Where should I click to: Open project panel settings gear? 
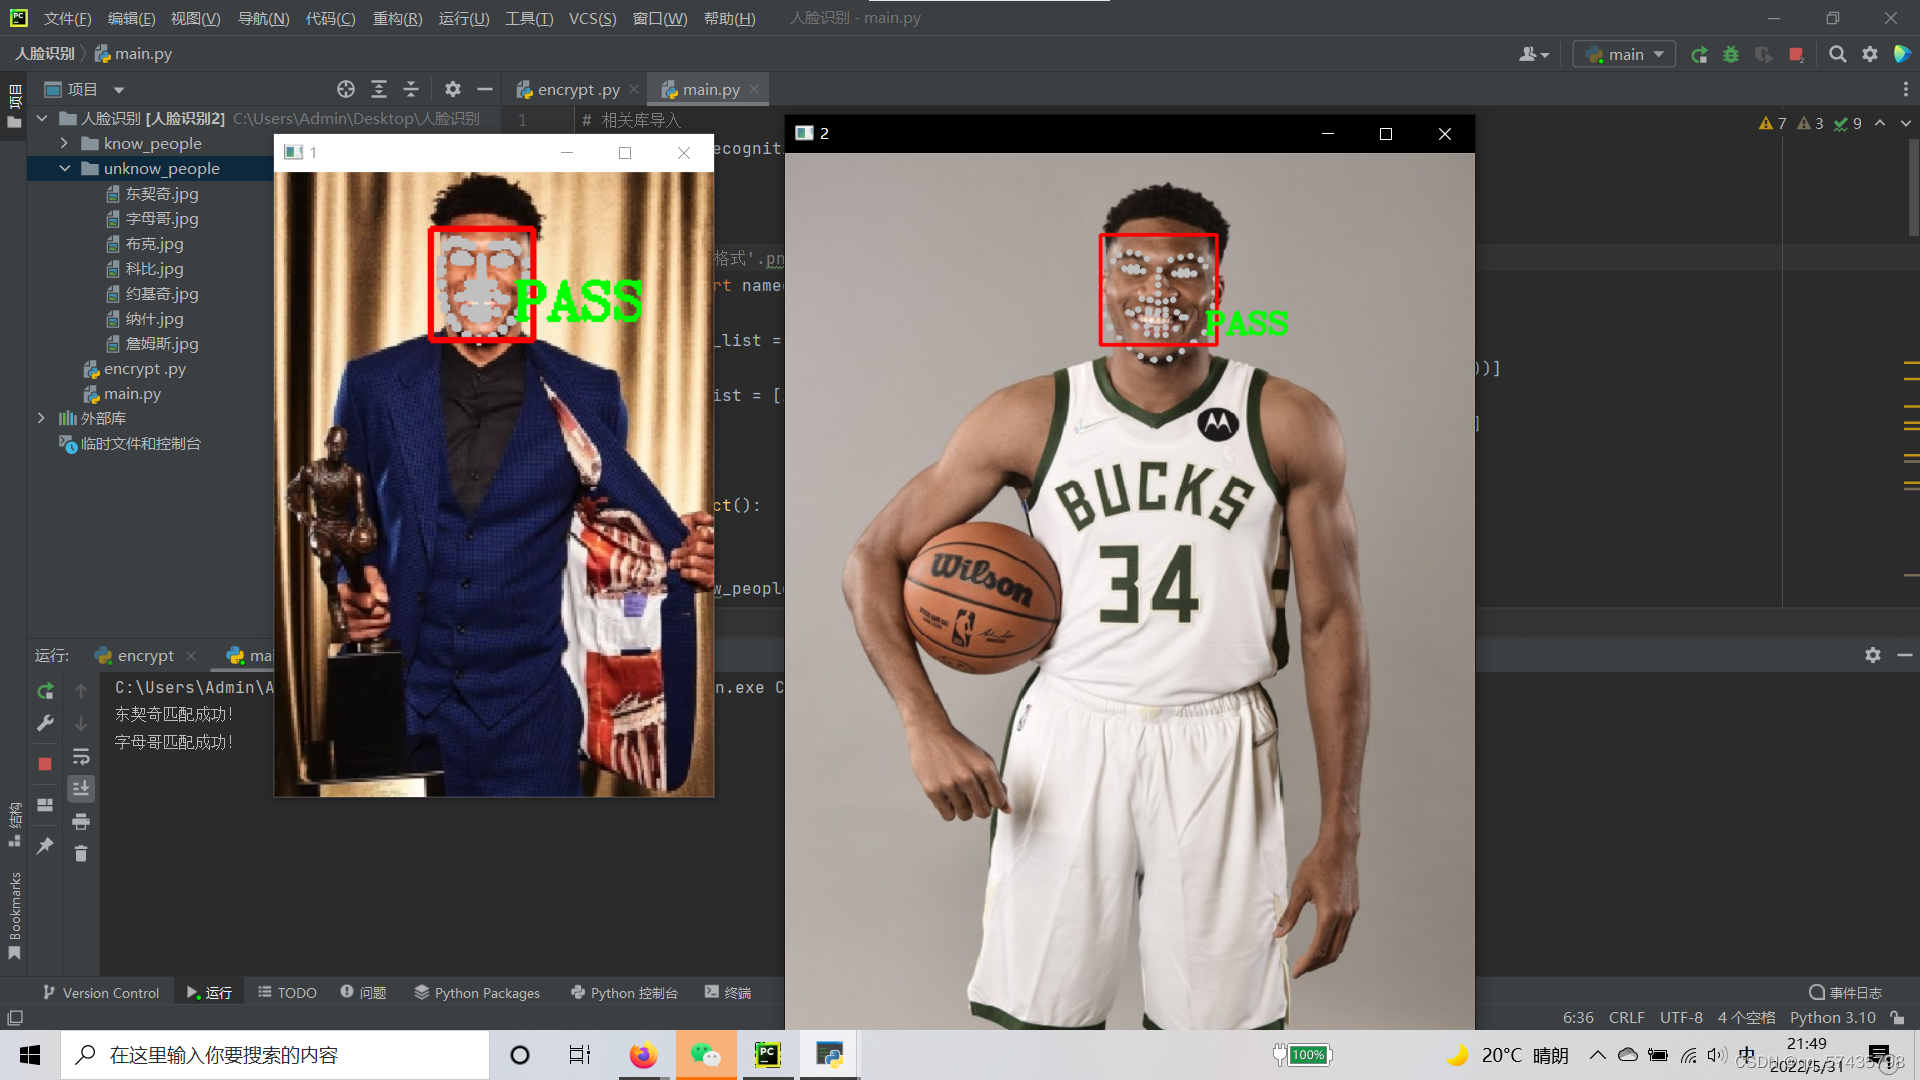453,89
